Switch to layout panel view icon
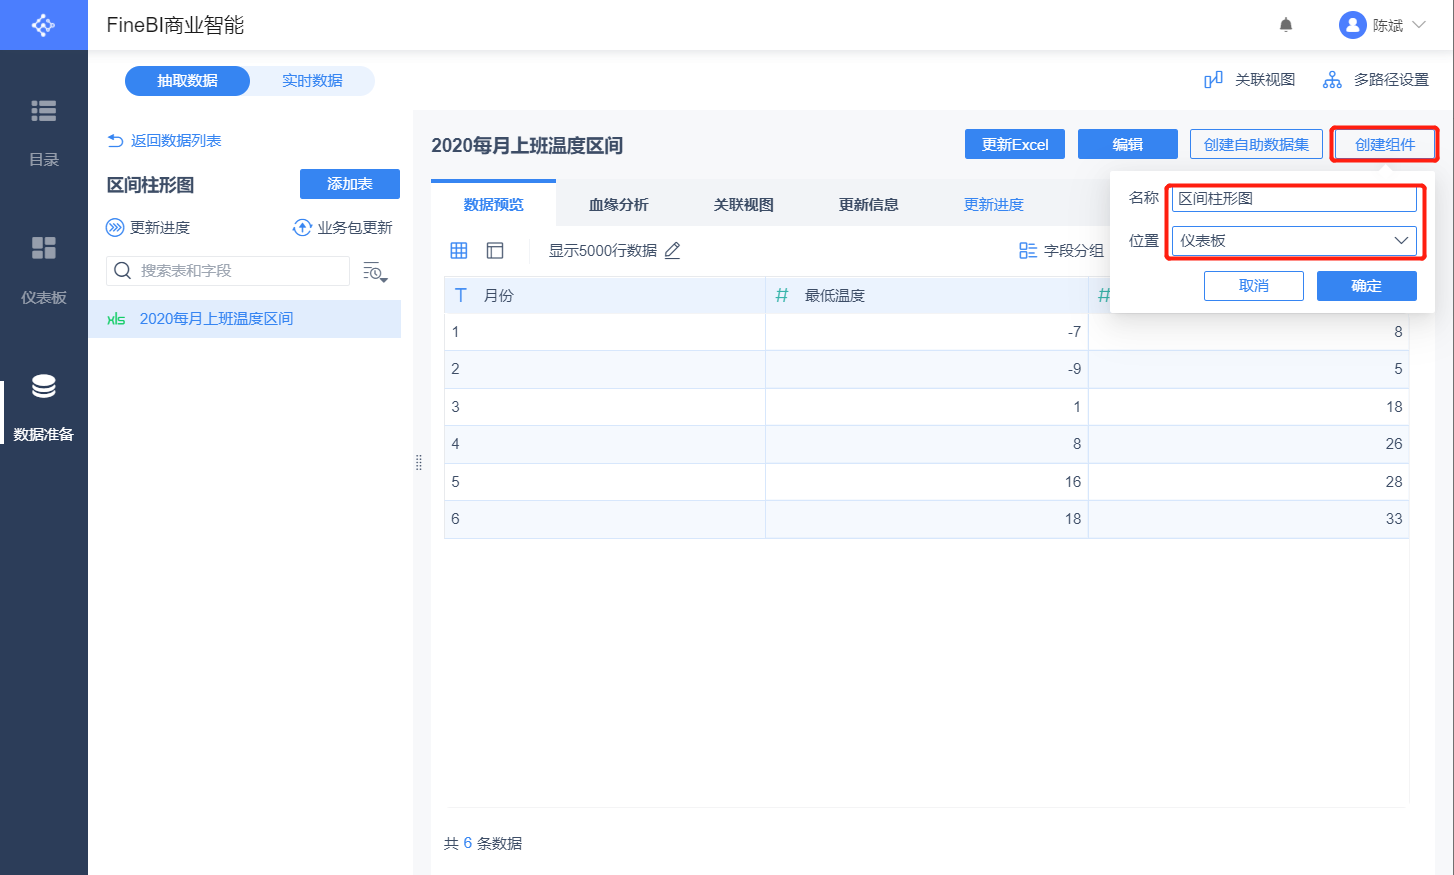The height and width of the screenshot is (875, 1454). (495, 251)
